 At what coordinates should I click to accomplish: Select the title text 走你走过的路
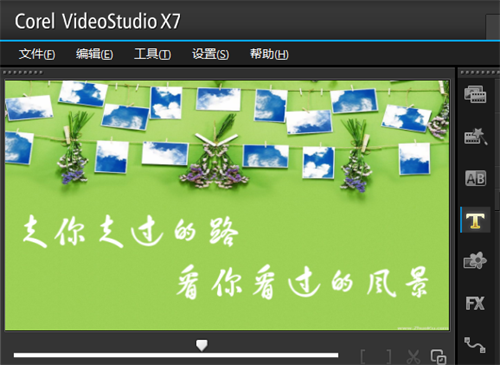131,231
